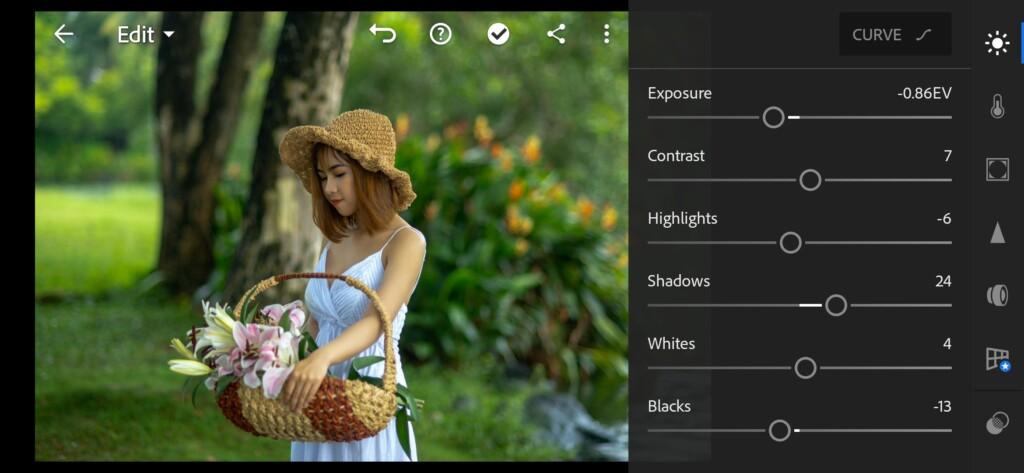Click the Shadows value 24

(943, 282)
